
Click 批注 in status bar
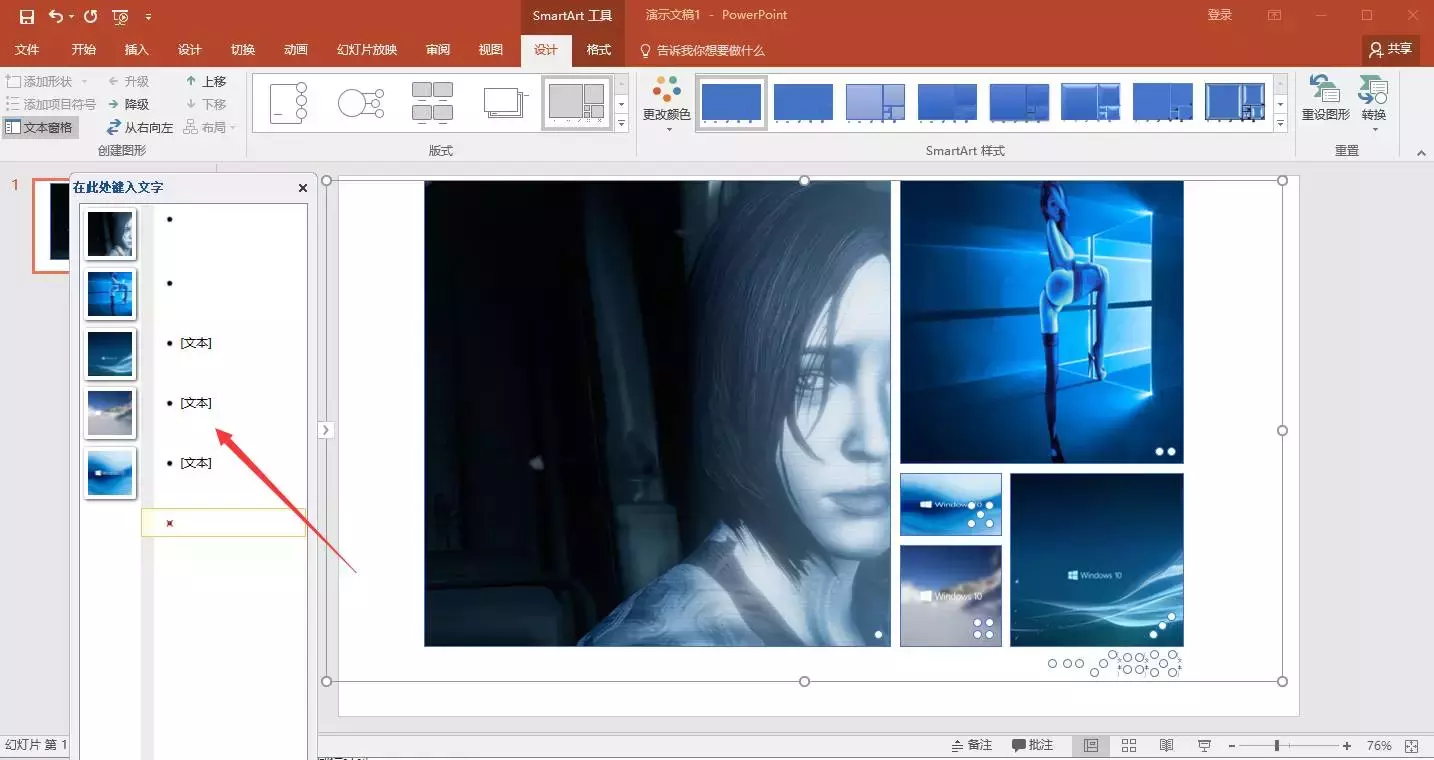click(x=1032, y=746)
